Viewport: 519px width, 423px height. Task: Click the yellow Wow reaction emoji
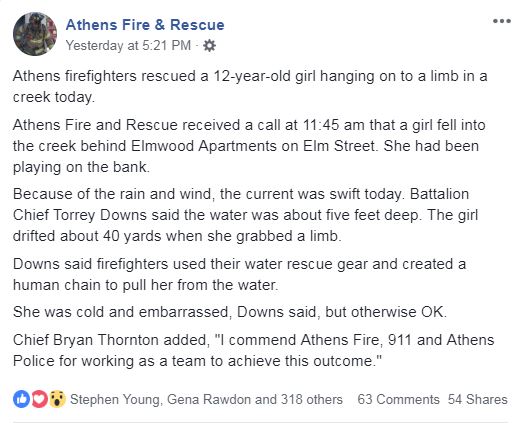click(57, 399)
